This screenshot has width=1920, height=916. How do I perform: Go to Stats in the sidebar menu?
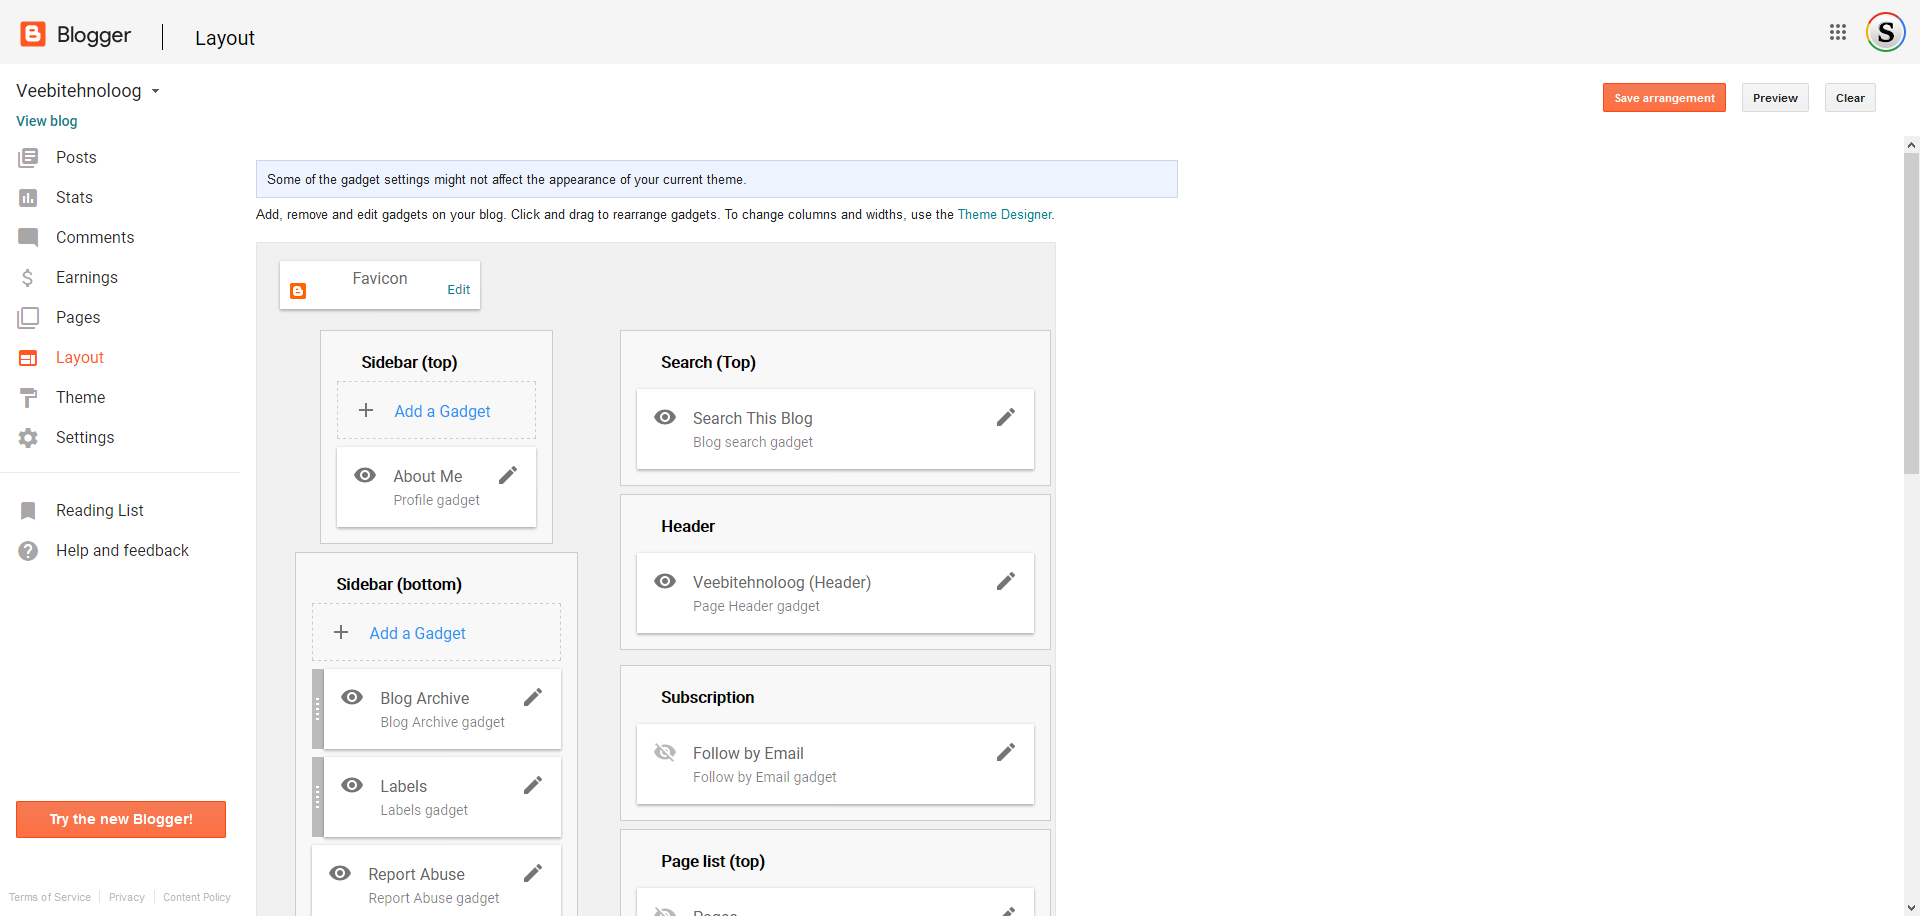(74, 197)
